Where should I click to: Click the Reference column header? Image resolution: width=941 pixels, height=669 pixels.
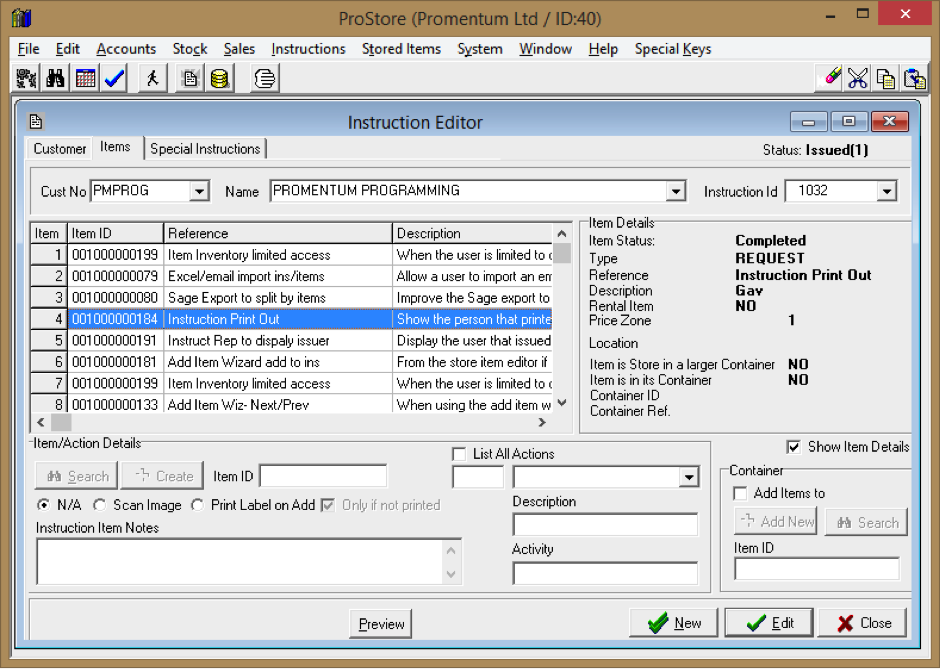(278, 233)
